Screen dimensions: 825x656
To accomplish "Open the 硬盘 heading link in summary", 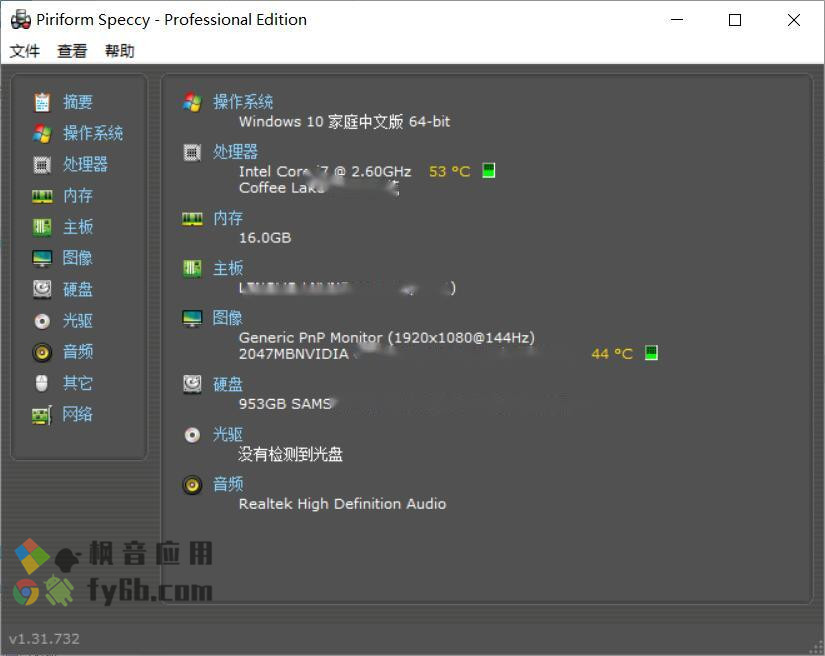I will coord(228,385).
